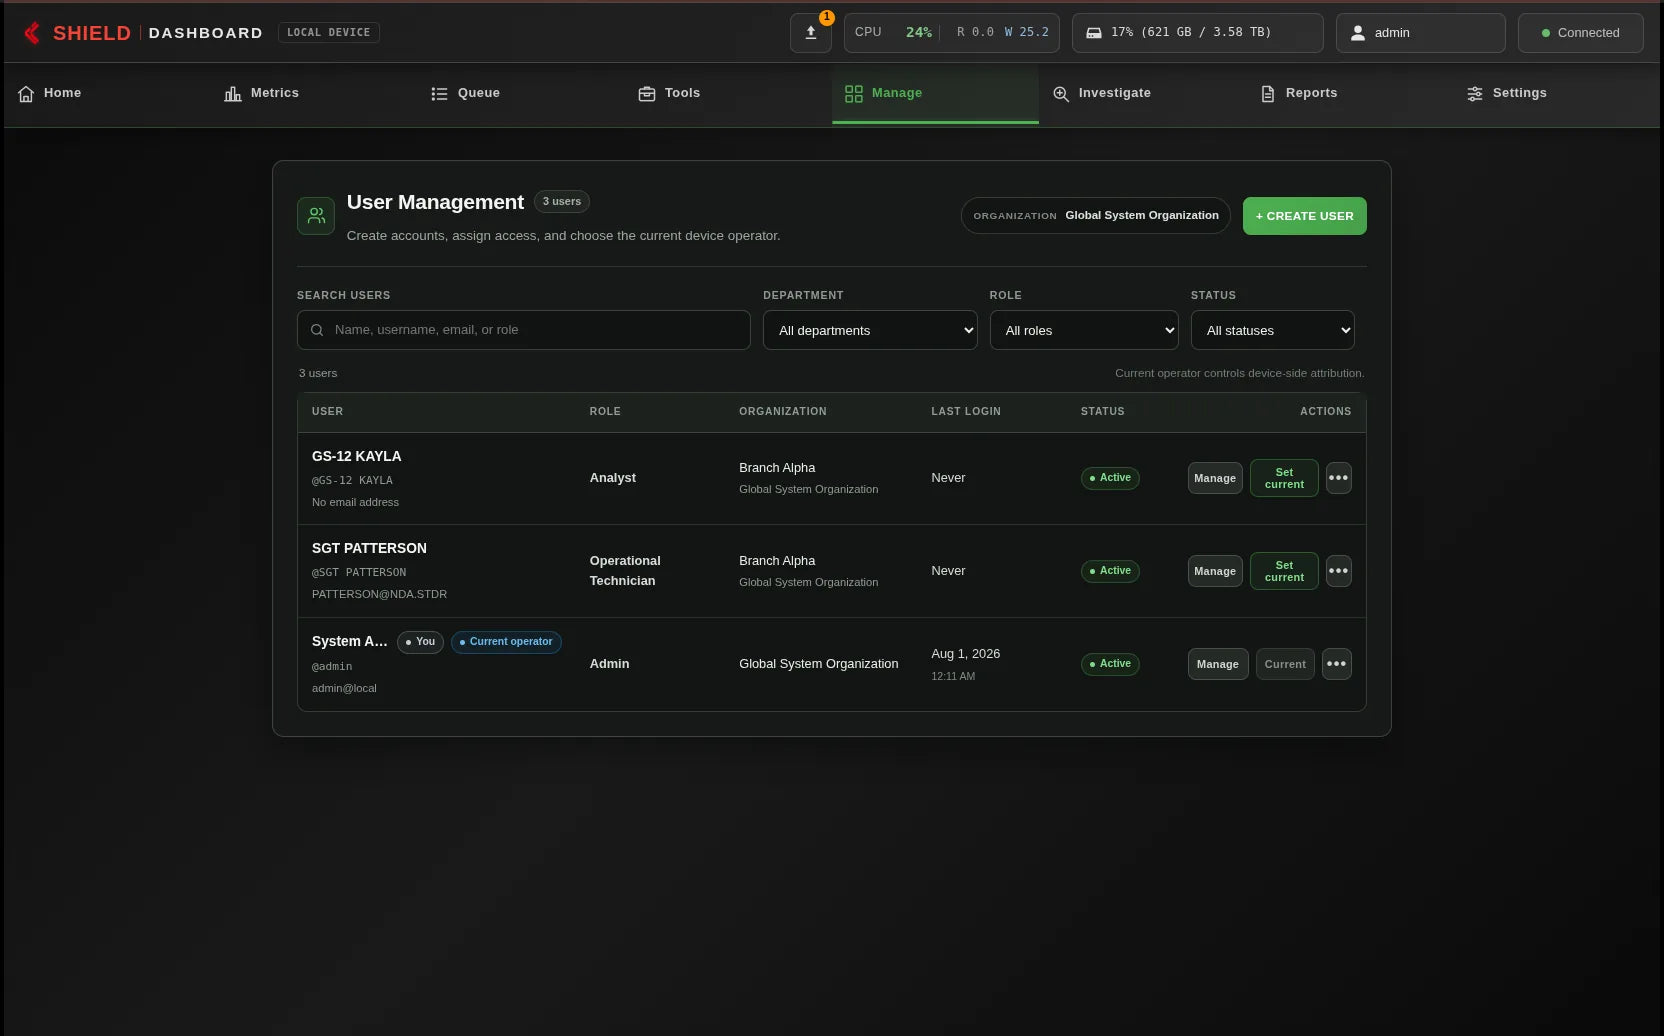
Task: Open more actions for GS-12 KAYLA
Action: pyautogui.click(x=1338, y=478)
